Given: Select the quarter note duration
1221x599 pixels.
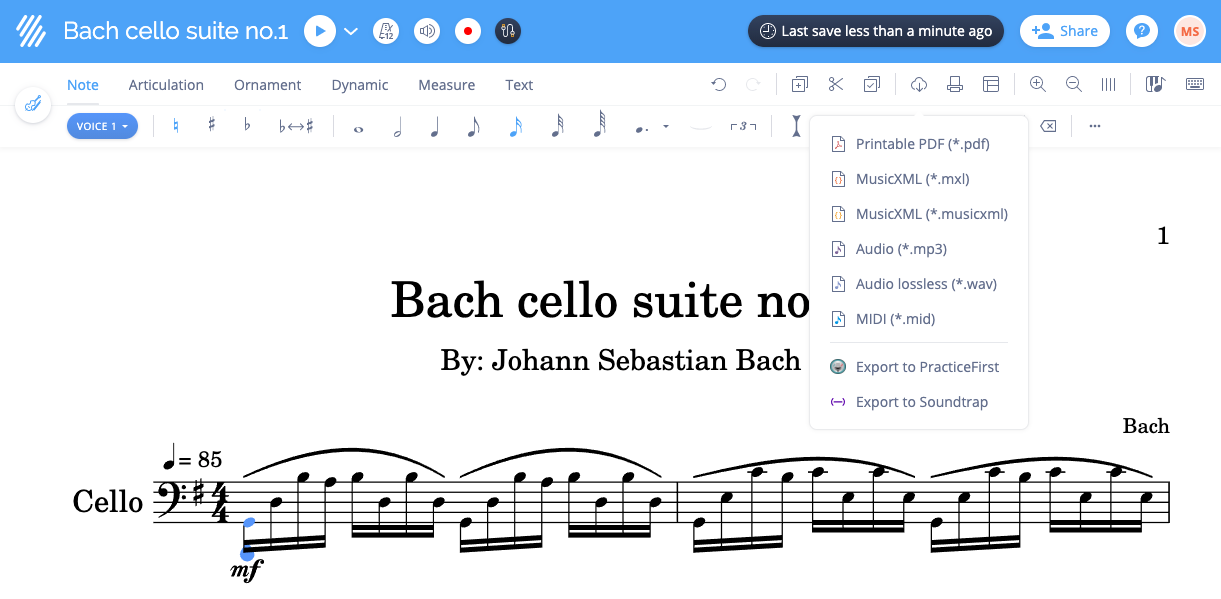Looking at the screenshot, I should coord(435,127).
